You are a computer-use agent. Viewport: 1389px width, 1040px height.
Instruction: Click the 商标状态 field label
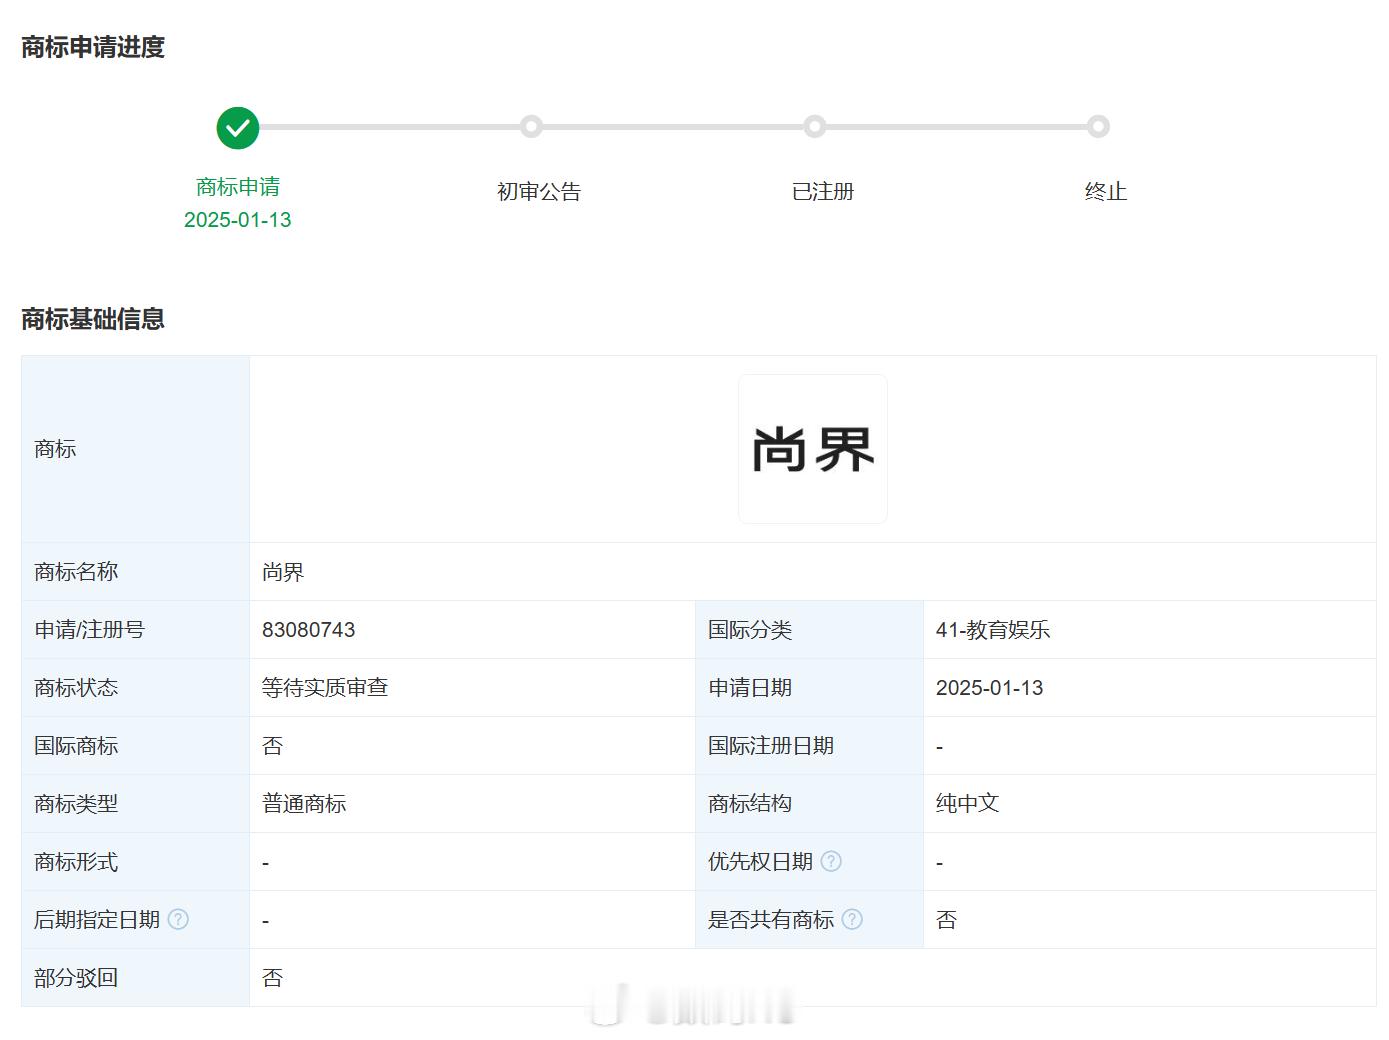point(76,688)
